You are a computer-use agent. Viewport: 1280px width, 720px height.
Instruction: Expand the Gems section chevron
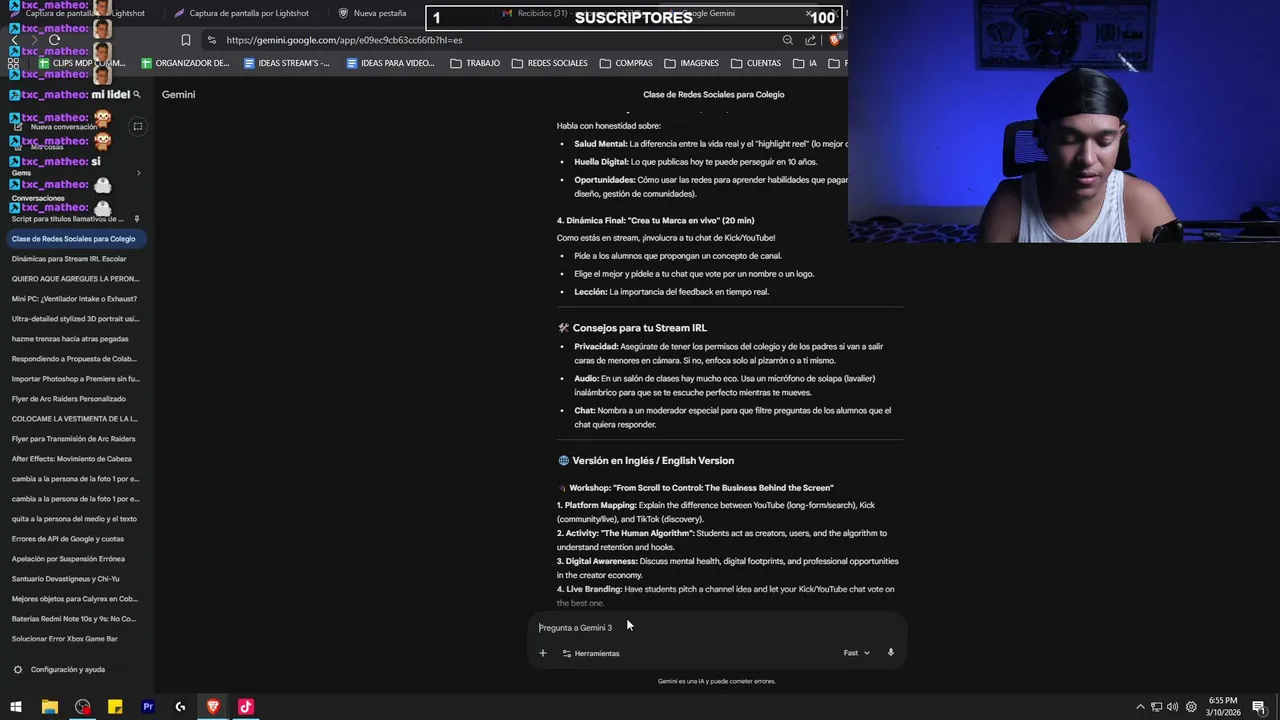tap(138, 173)
